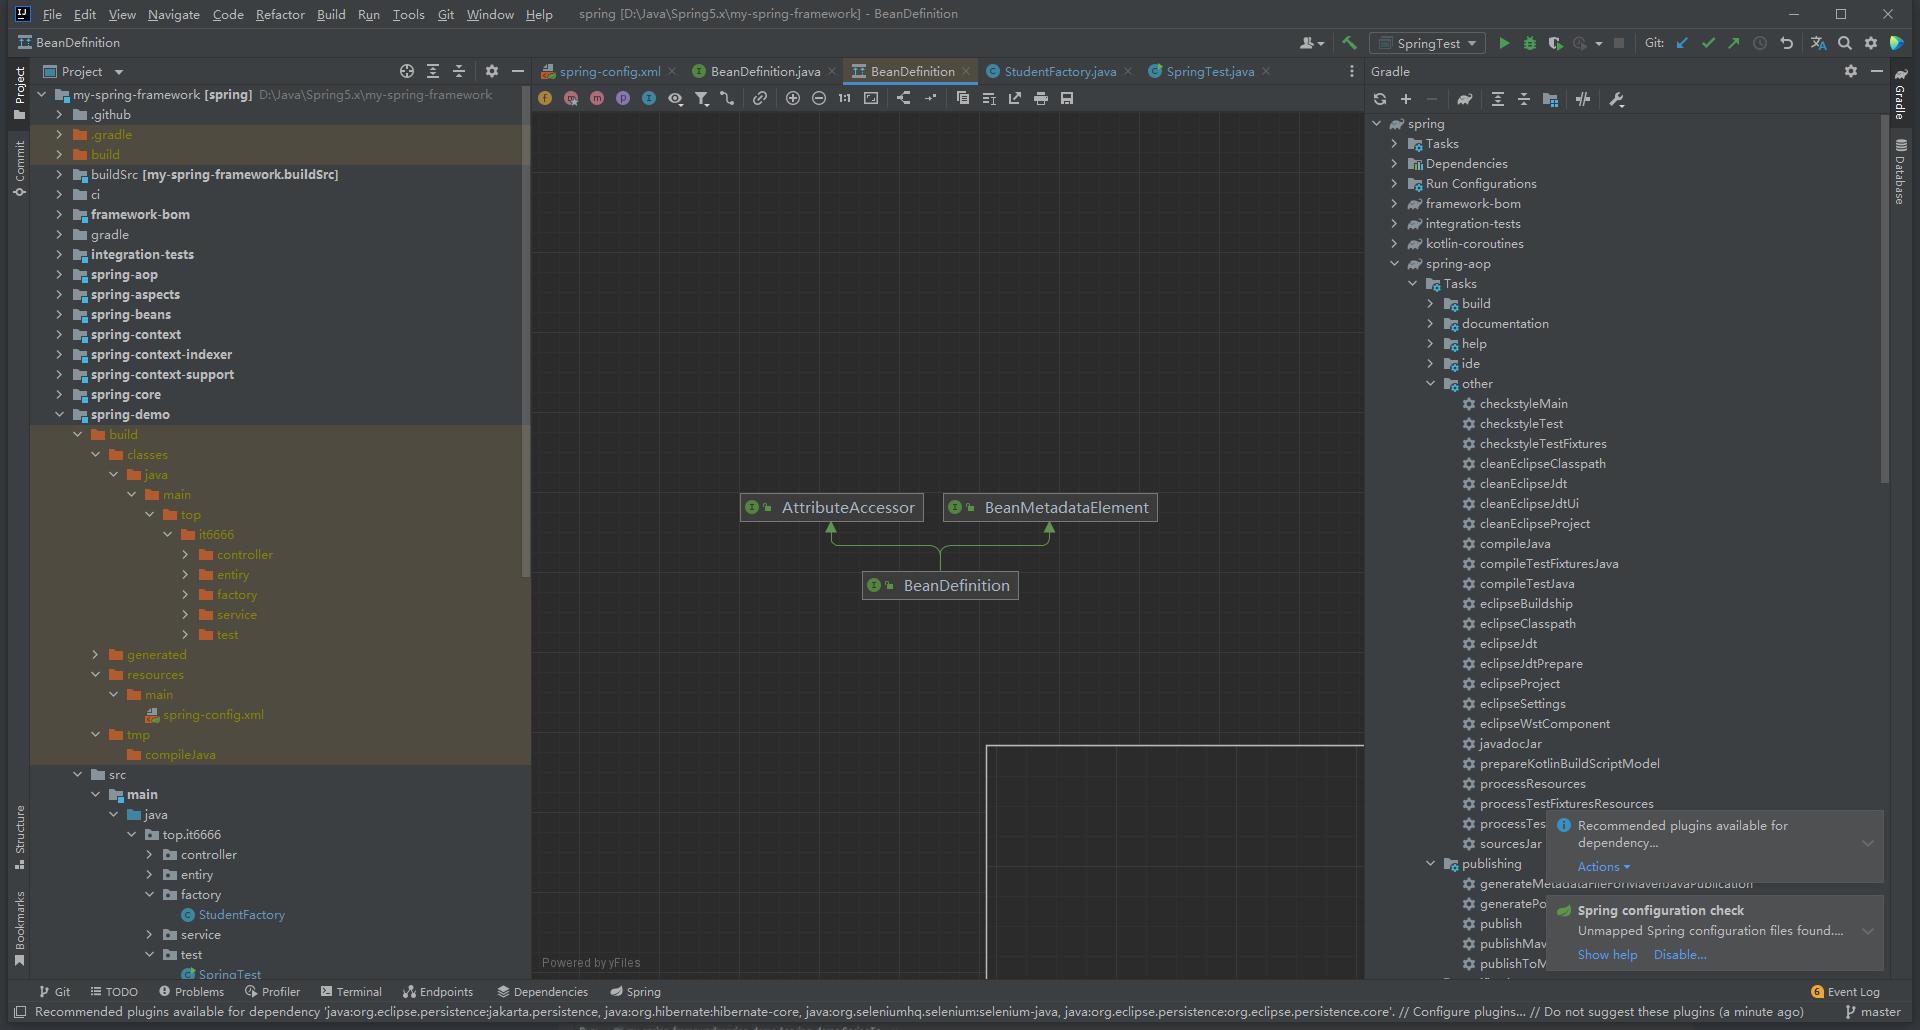Toggle Gradle offline mode
The width and height of the screenshot is (1920, 1030).
point(1583,99)
